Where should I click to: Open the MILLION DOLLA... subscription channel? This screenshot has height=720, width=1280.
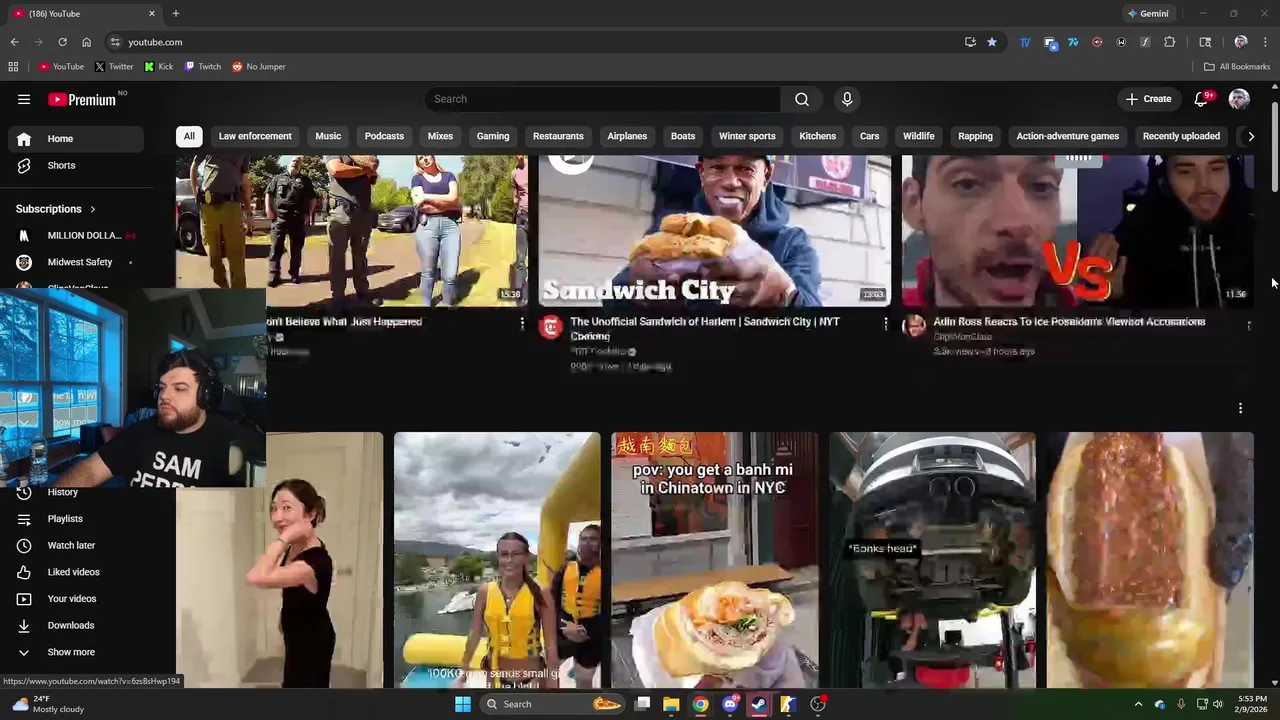tap(76, 235)
